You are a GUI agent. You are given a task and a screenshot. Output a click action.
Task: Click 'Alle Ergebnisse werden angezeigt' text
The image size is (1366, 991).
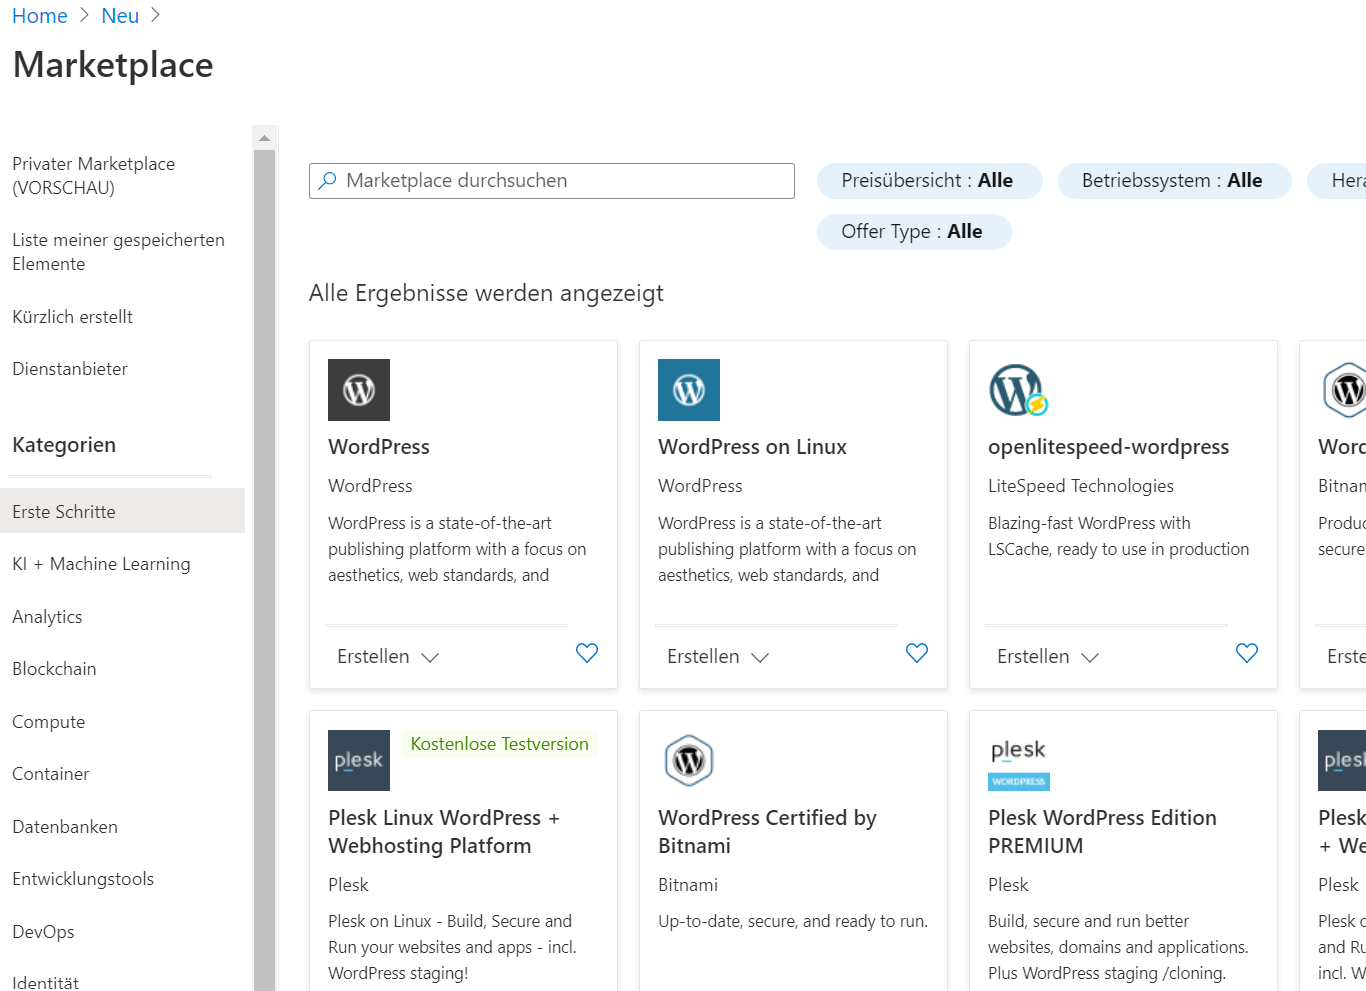[x=486, y=293]
